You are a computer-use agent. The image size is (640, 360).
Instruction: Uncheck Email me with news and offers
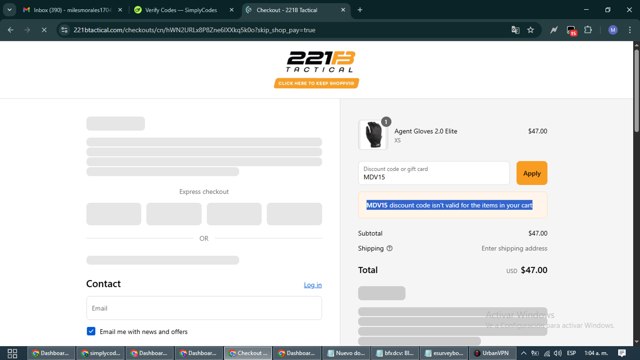(x=91, y=331)
